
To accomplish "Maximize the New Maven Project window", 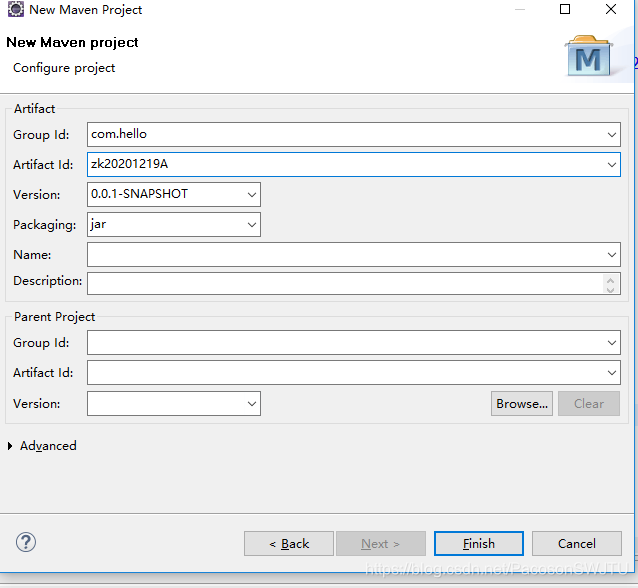I will click(565, 9).
